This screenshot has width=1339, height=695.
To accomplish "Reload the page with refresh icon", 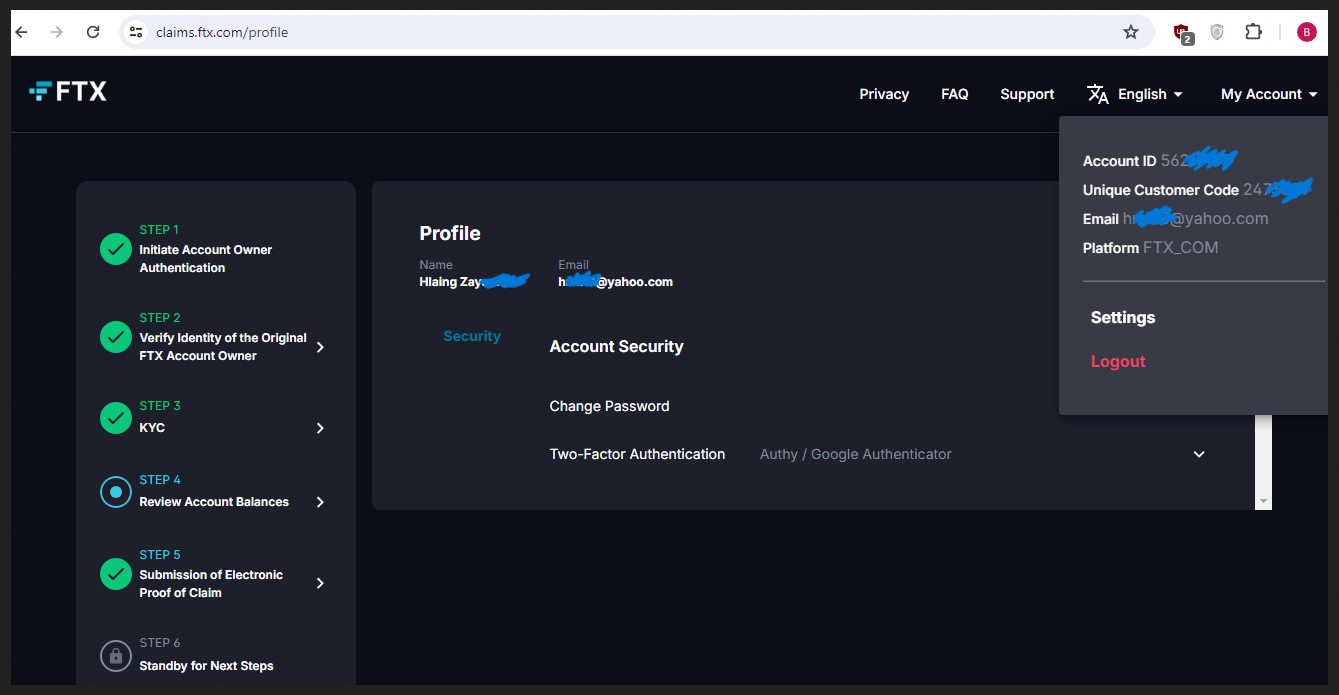I will click(x=93, y=32).
